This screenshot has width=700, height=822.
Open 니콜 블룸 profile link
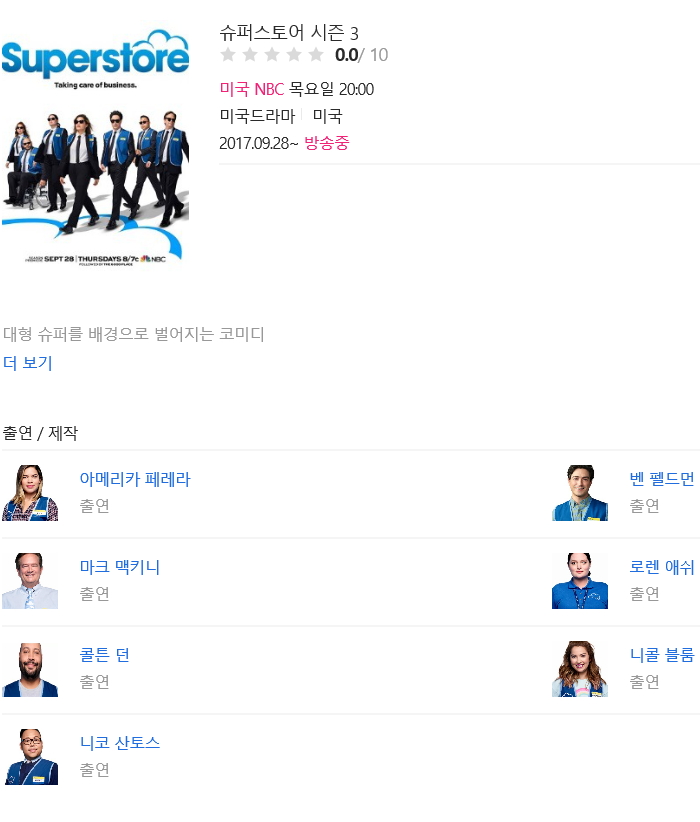click(x=662, y=655)
